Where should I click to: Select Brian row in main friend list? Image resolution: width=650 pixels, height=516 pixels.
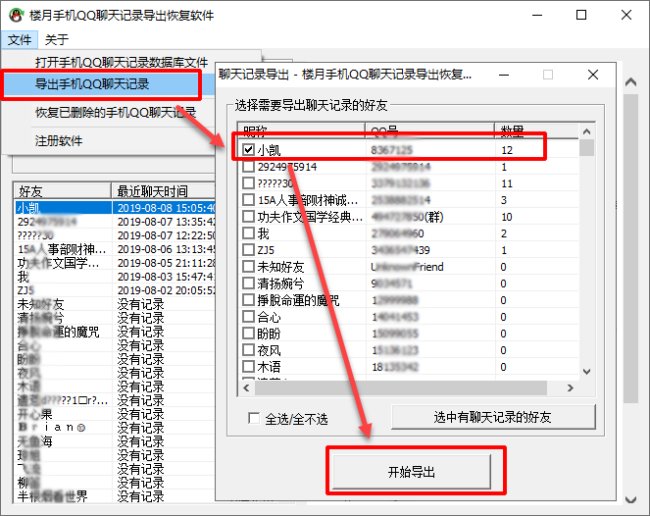point(52,427)
